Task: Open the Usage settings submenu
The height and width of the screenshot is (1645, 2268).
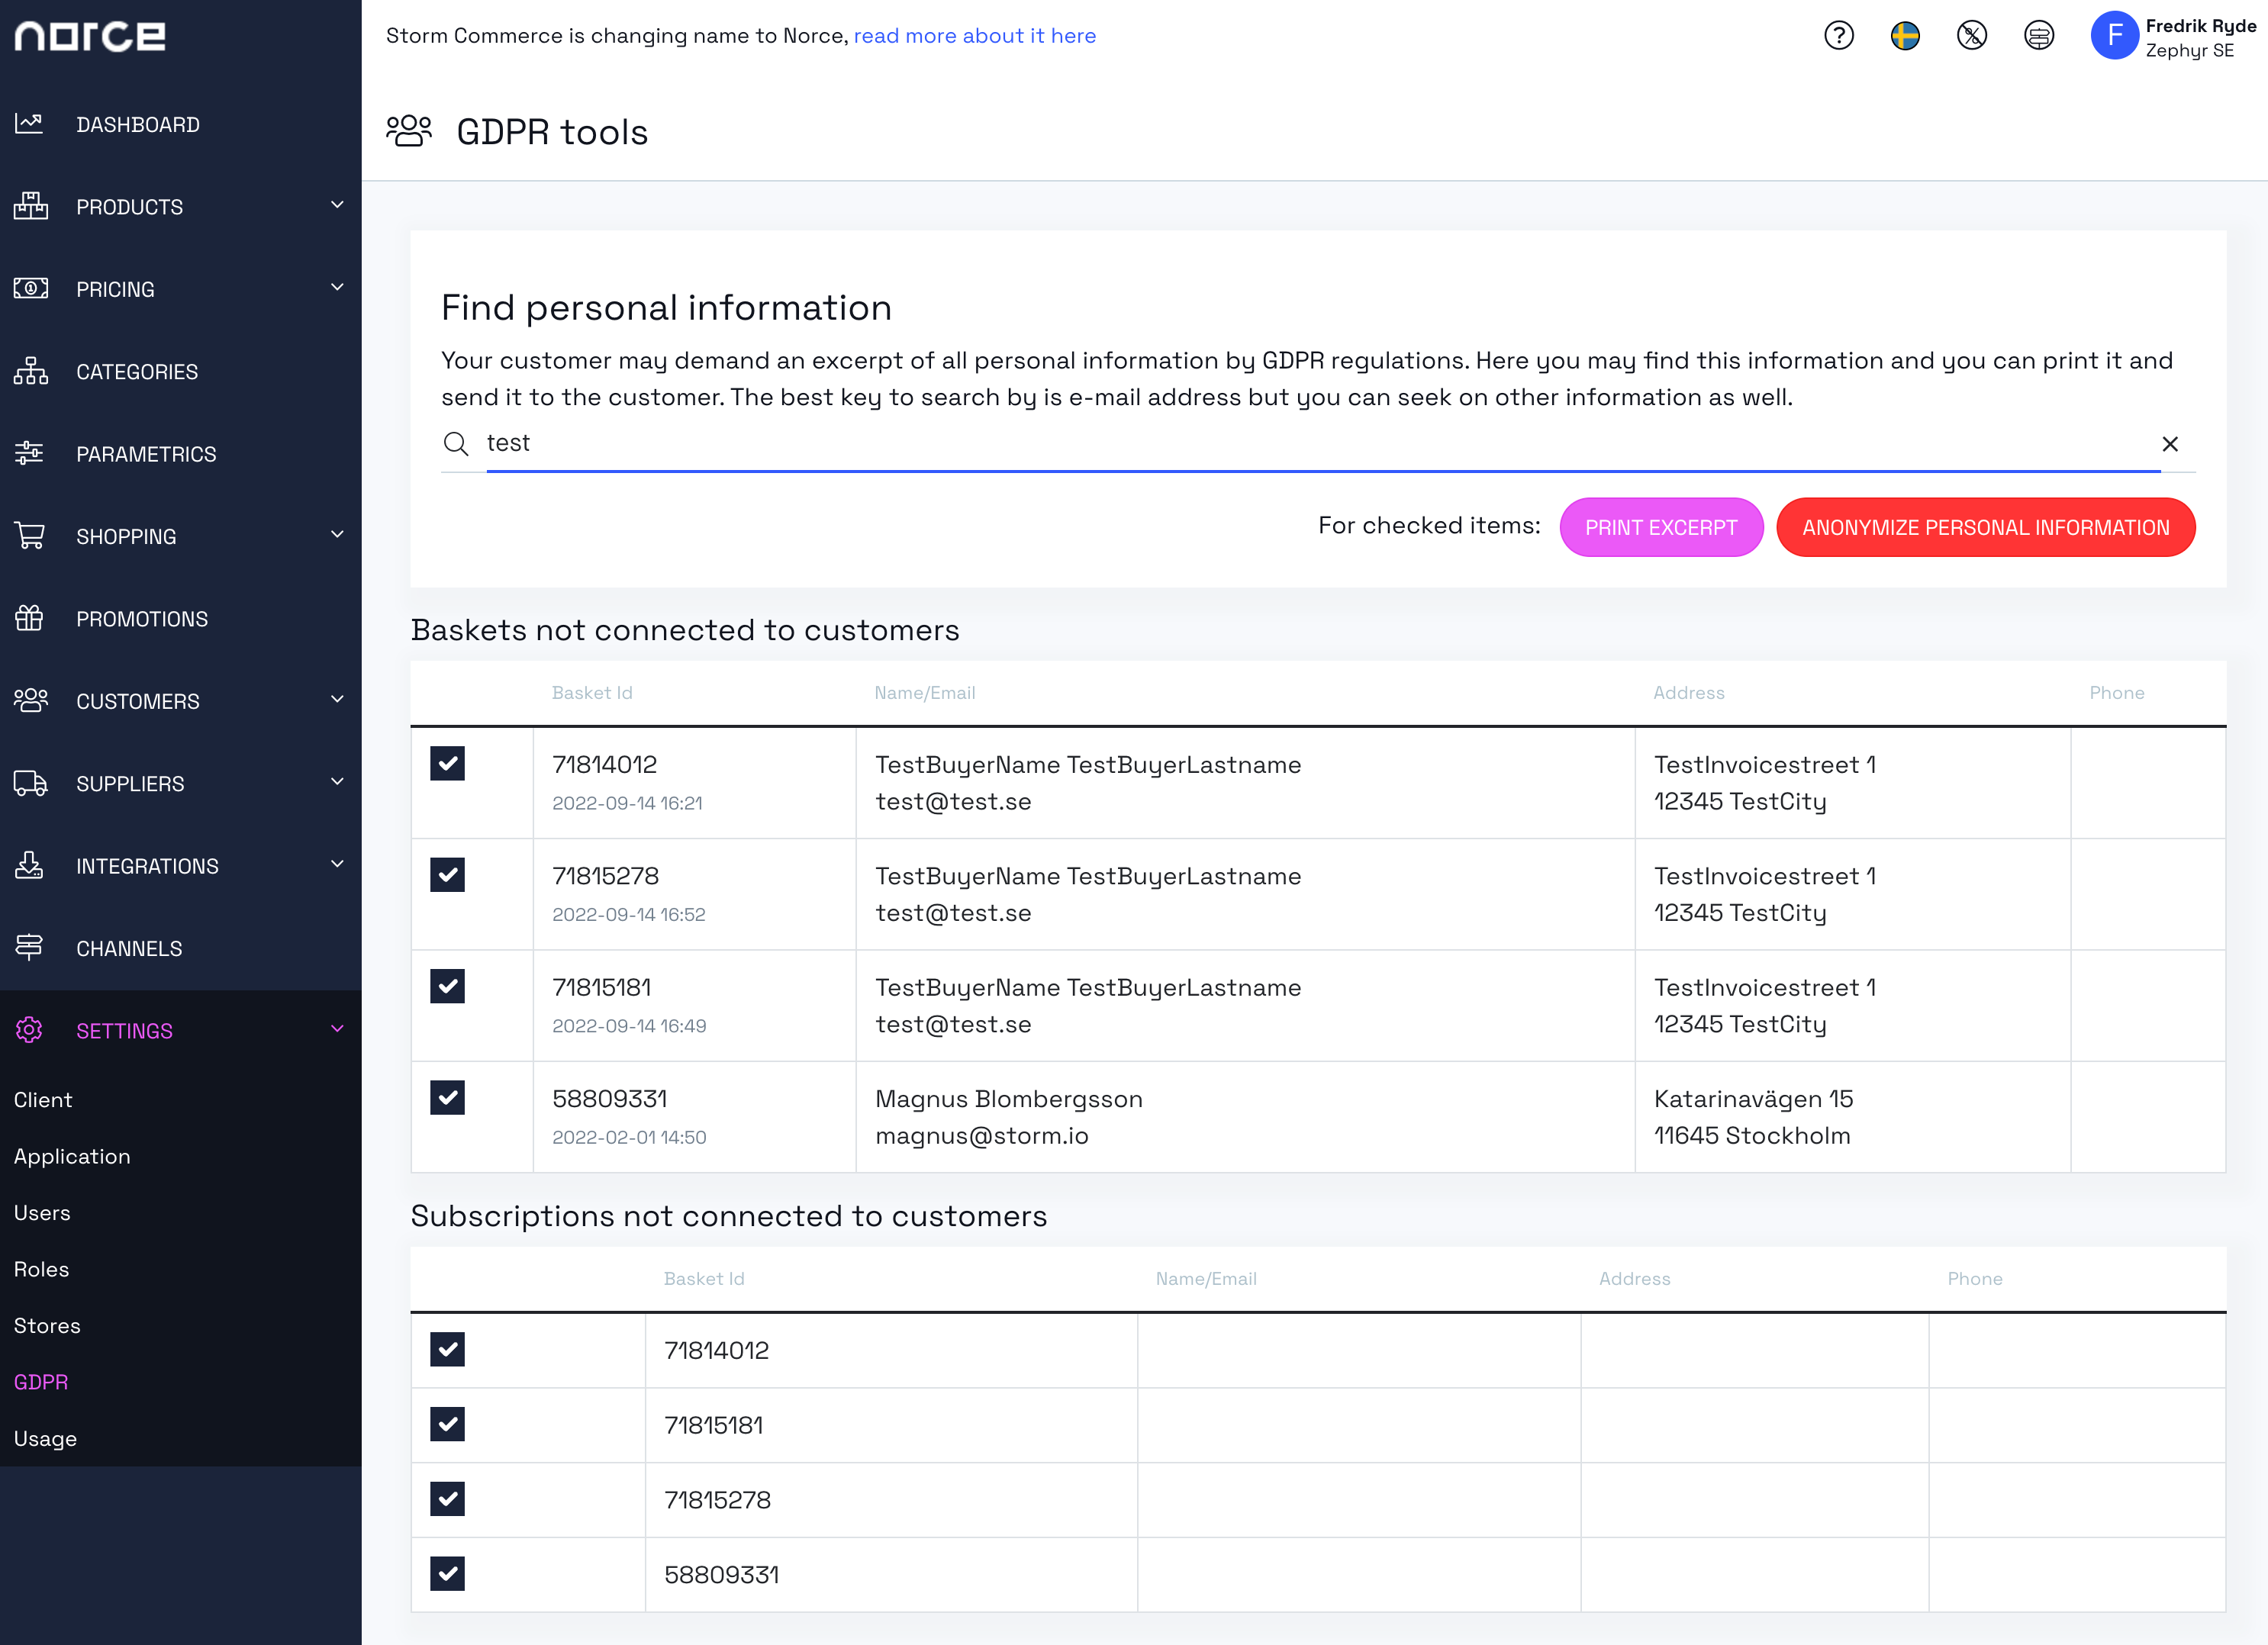Action: click(x=45, y=1439)
